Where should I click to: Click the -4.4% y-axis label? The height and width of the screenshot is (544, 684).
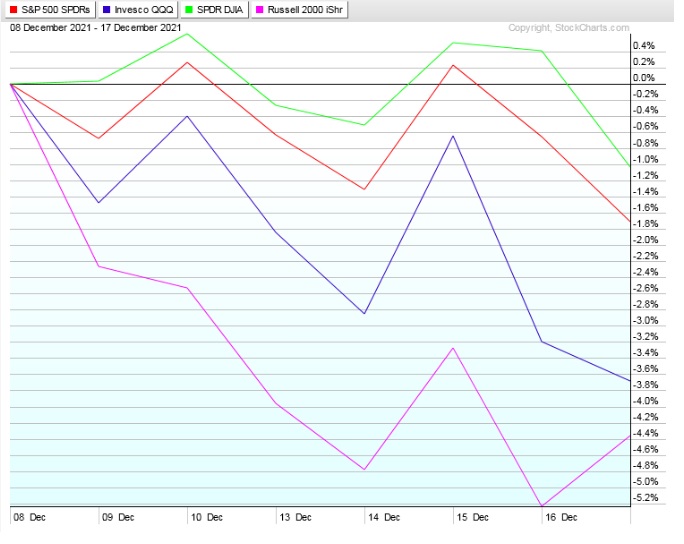coord(645,433)
